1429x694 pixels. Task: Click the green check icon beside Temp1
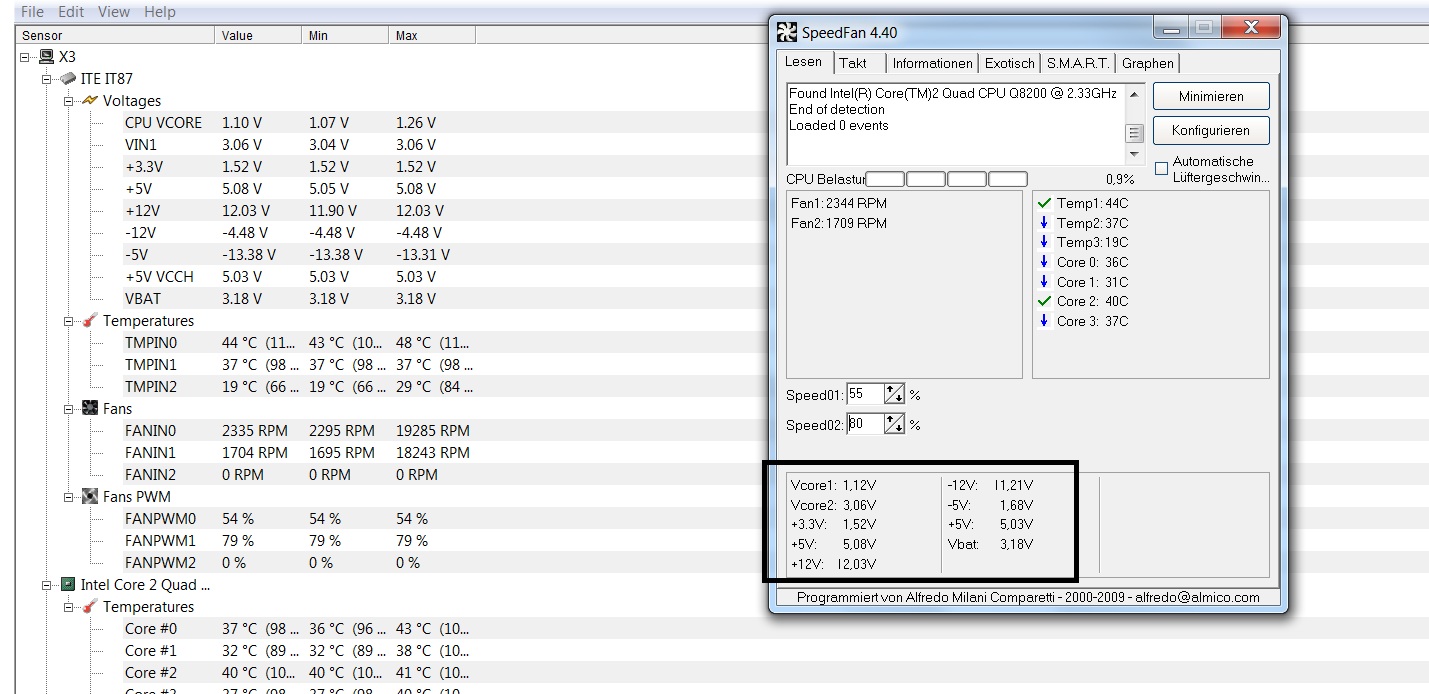pyautogui.click(x=1045, y=203)
